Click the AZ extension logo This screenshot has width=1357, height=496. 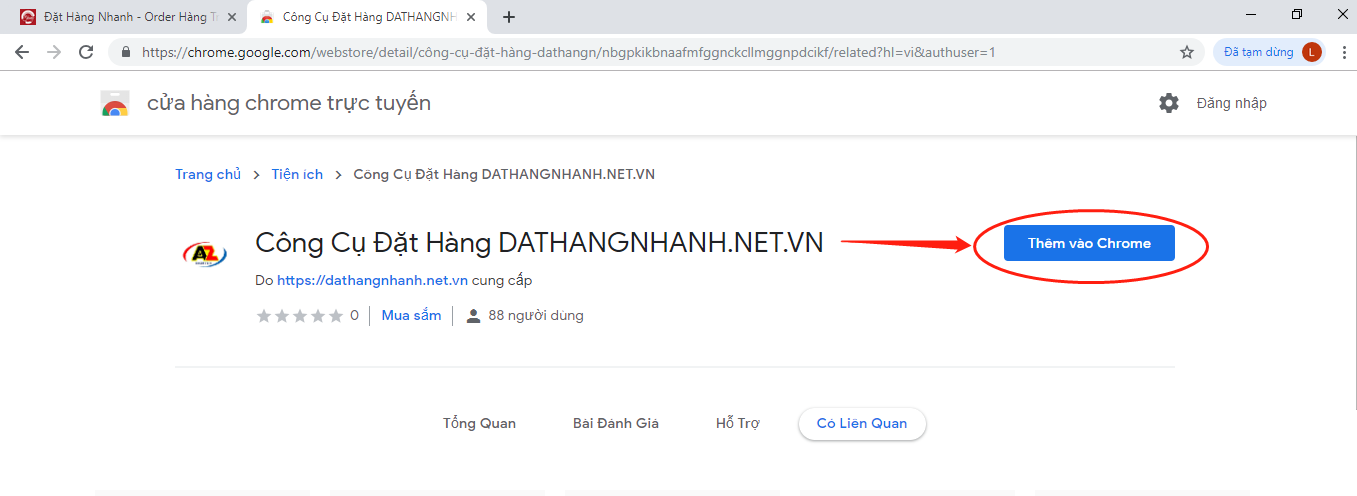click(x=205, y=254)
